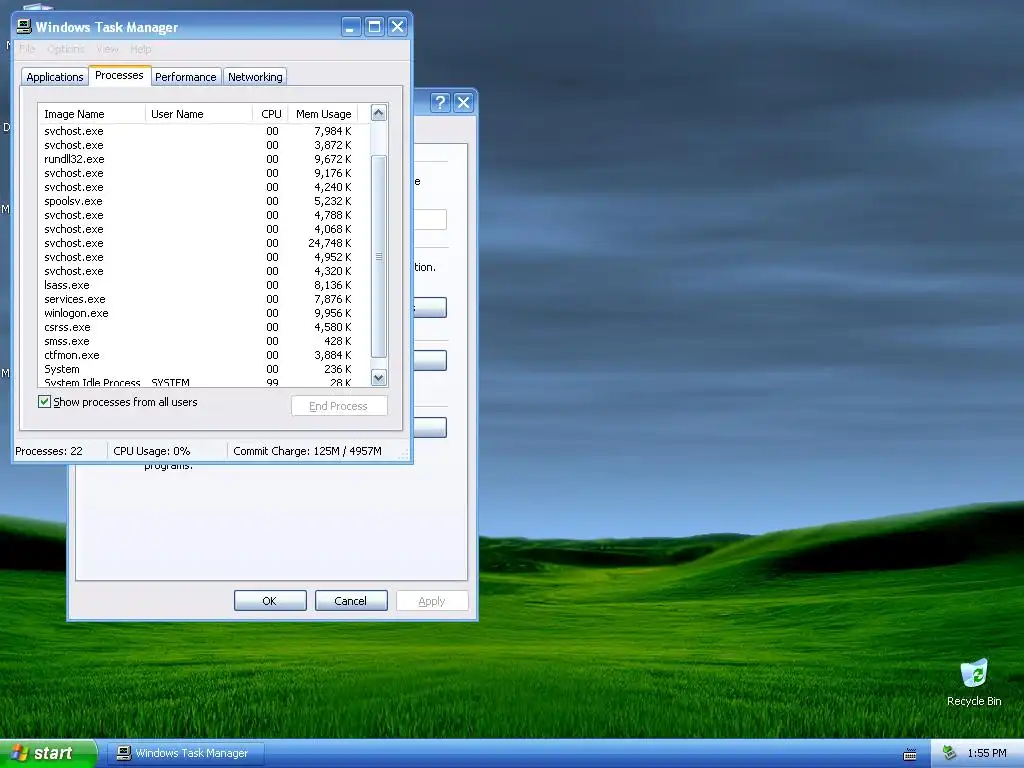Select svchost.exe row using 3,872 K
This screenshot has height=768, width=1024.
[x=204, y=145]
